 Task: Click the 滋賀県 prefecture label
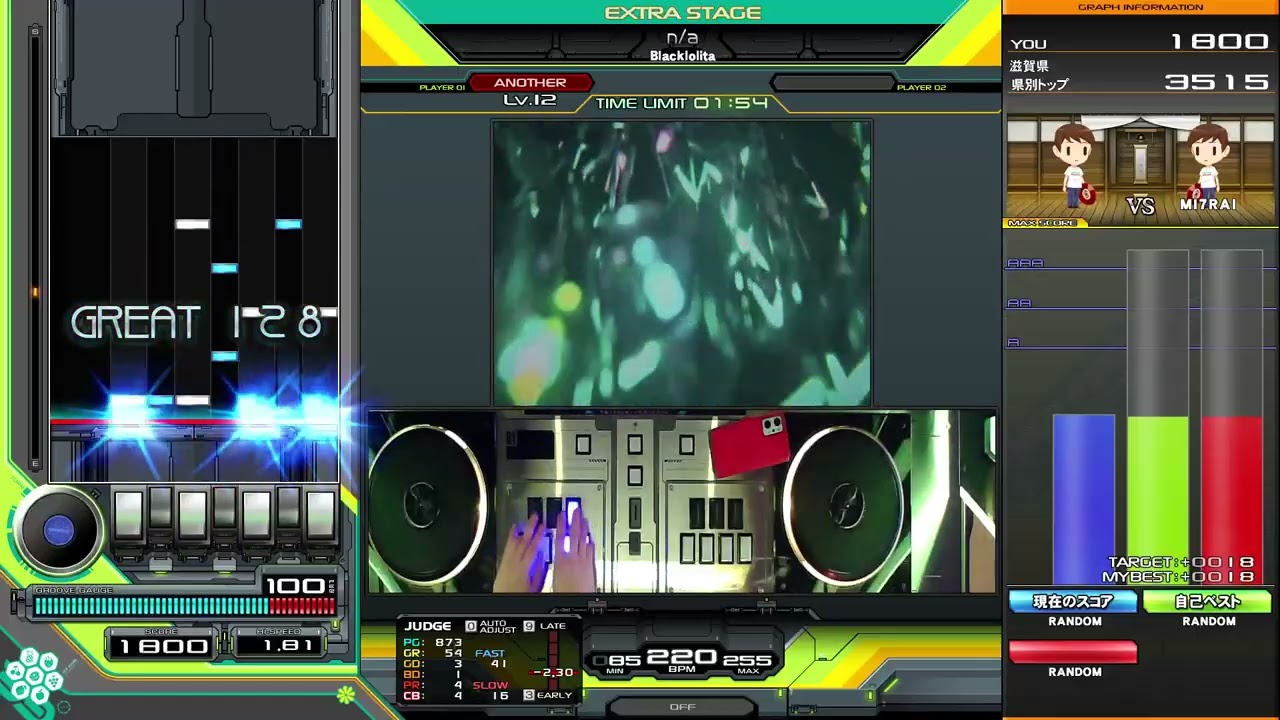[x=1029, y=66]
